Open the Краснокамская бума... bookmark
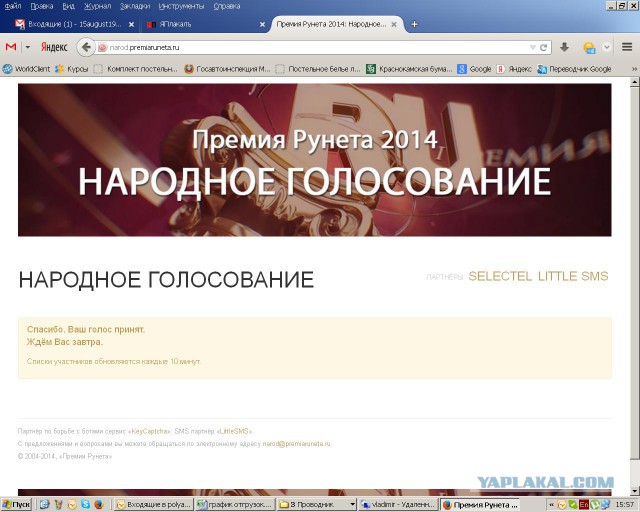 [x=409, y=69]
